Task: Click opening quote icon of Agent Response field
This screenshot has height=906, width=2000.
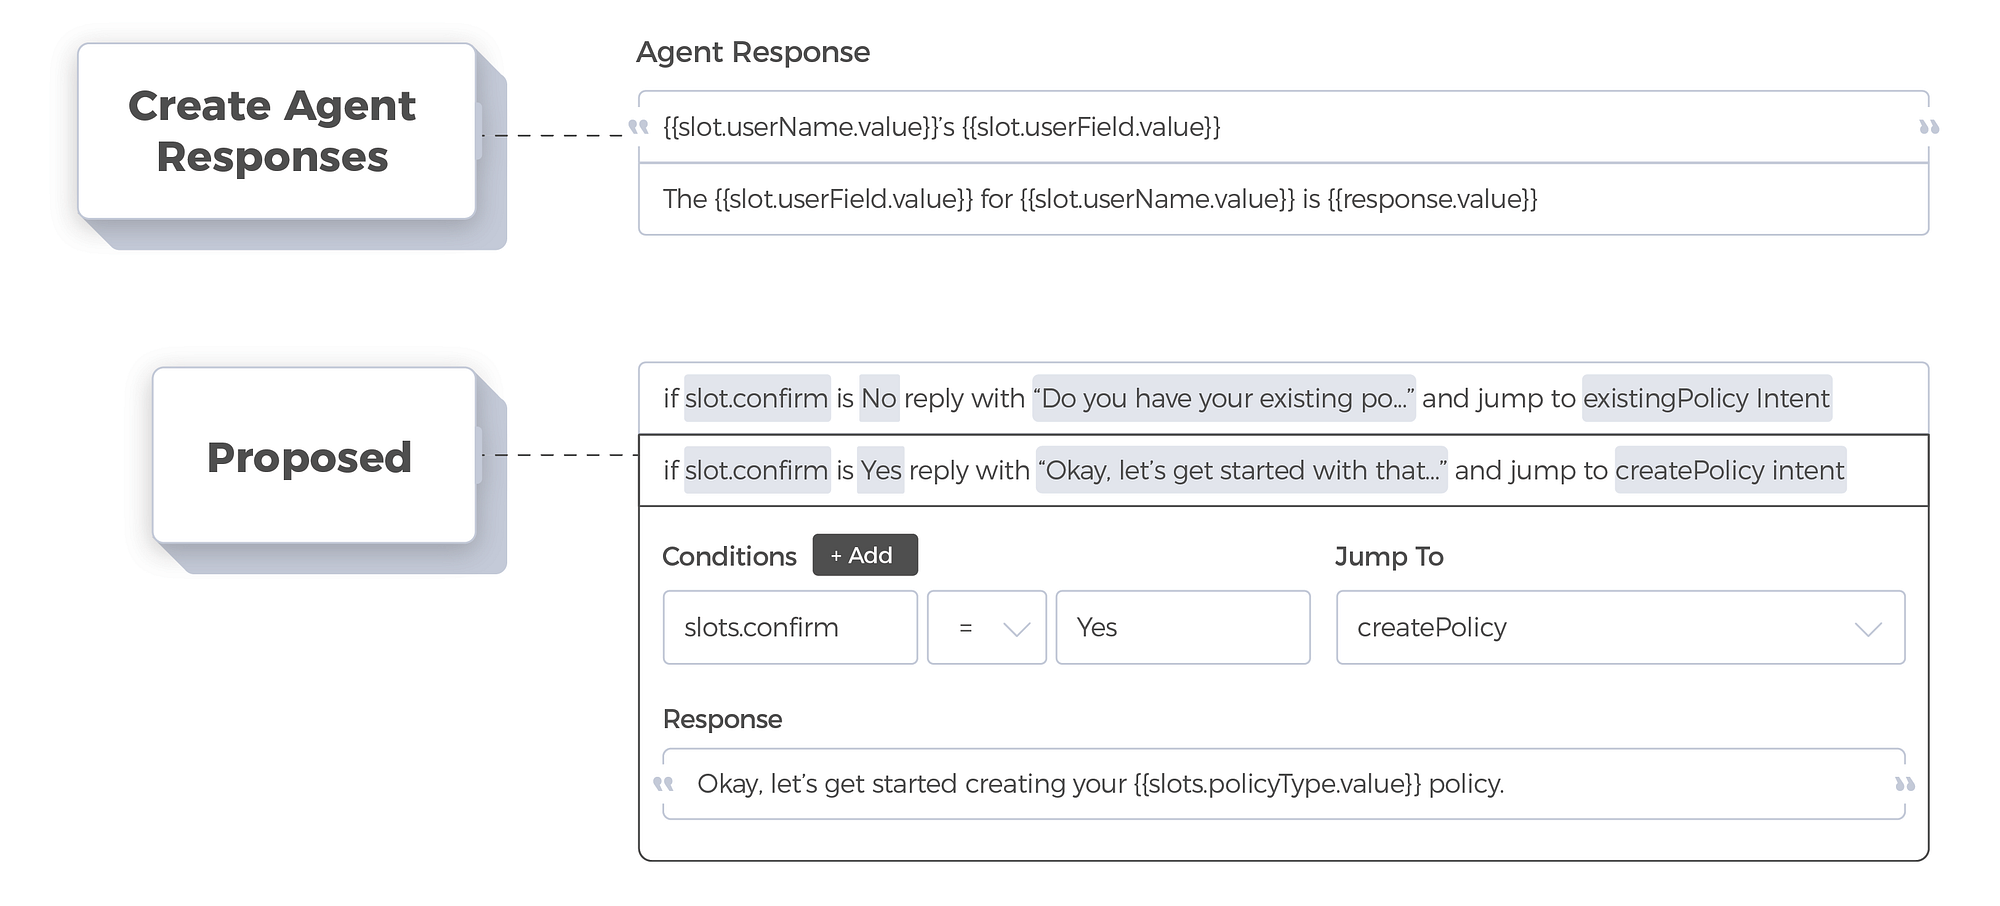Action: click(638, 127)
